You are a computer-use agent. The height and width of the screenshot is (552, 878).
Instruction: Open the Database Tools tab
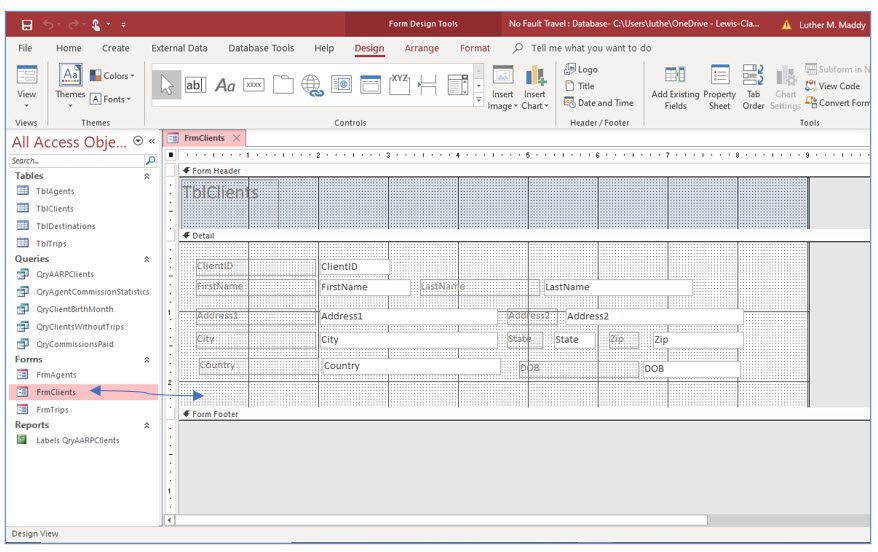[261, 48]
